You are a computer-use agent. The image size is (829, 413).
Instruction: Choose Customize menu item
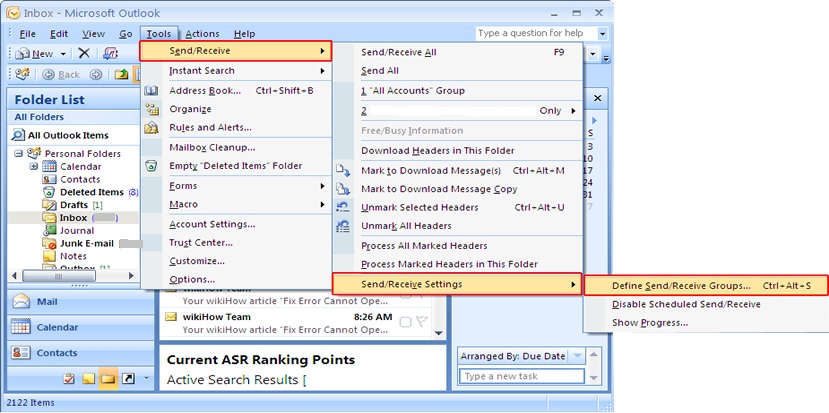click(x=236, y=261)
